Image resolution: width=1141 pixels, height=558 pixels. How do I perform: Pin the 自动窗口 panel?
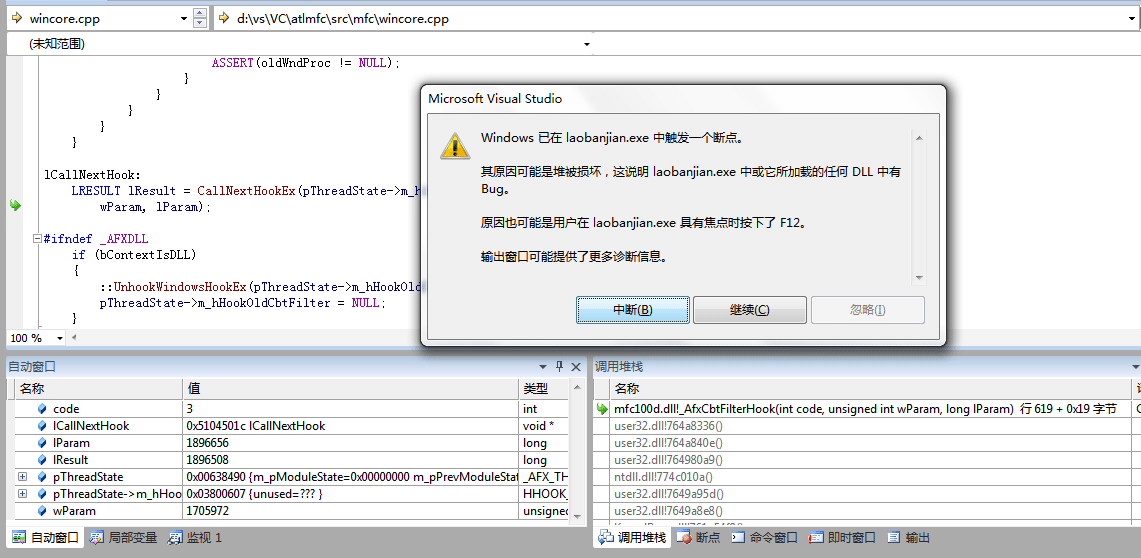point(559,367)
